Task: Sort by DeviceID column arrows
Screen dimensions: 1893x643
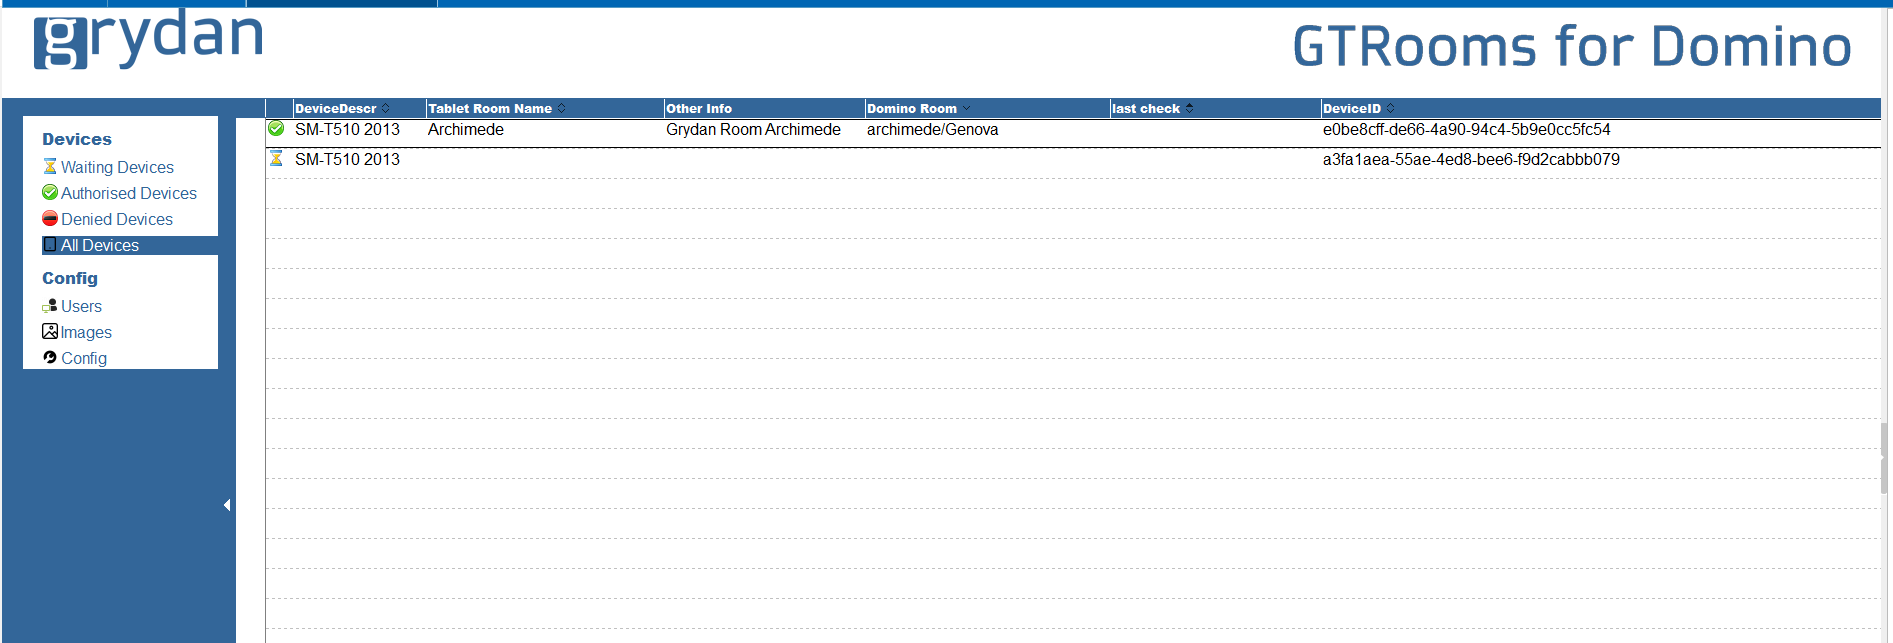Action: coord(1390,108)
